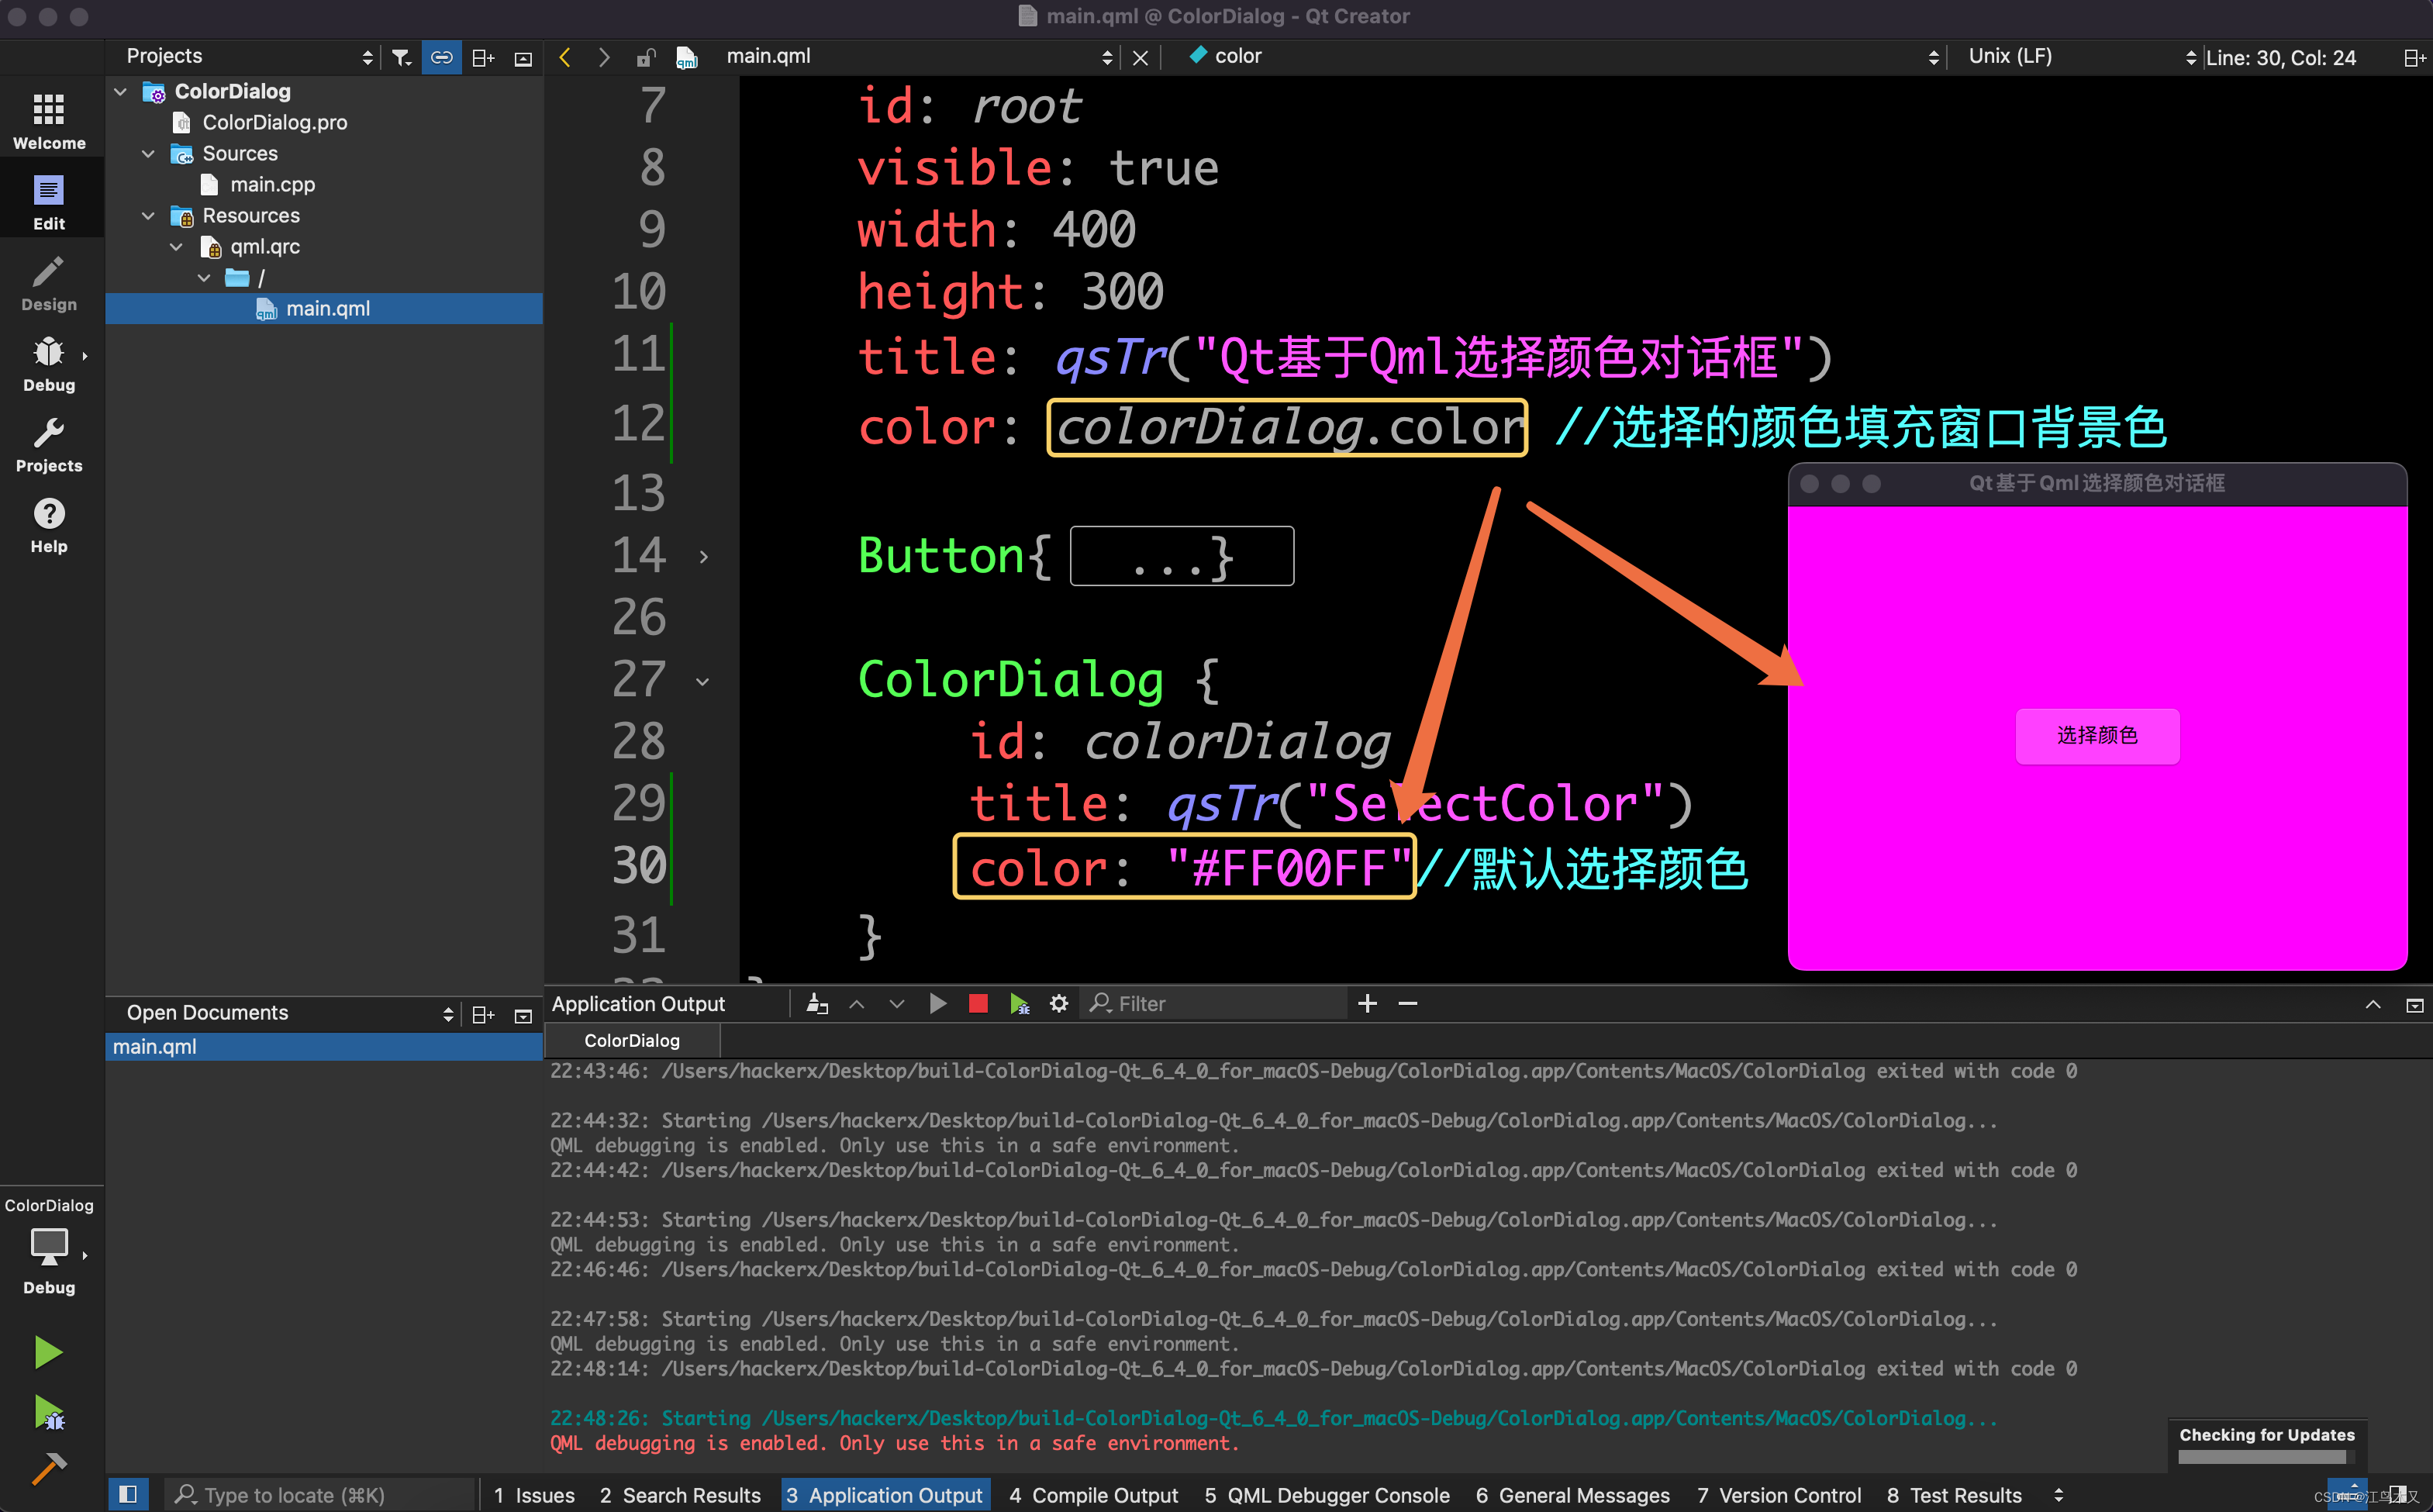Expand the folded Button block
2433x1512 pixels.
(x=704, y=557)
